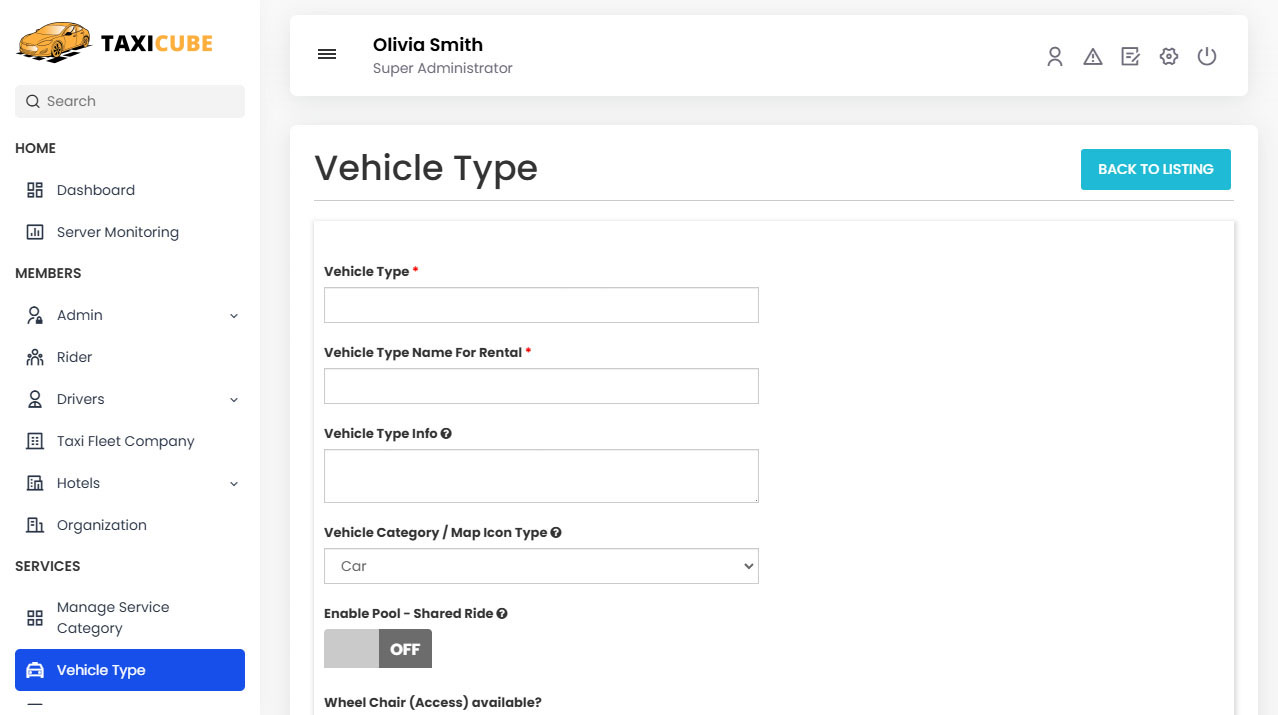This screenshot has width=1278, height=715.
Task: Select the Taxi Fleet Company icon
Action: tap(36, 440)
